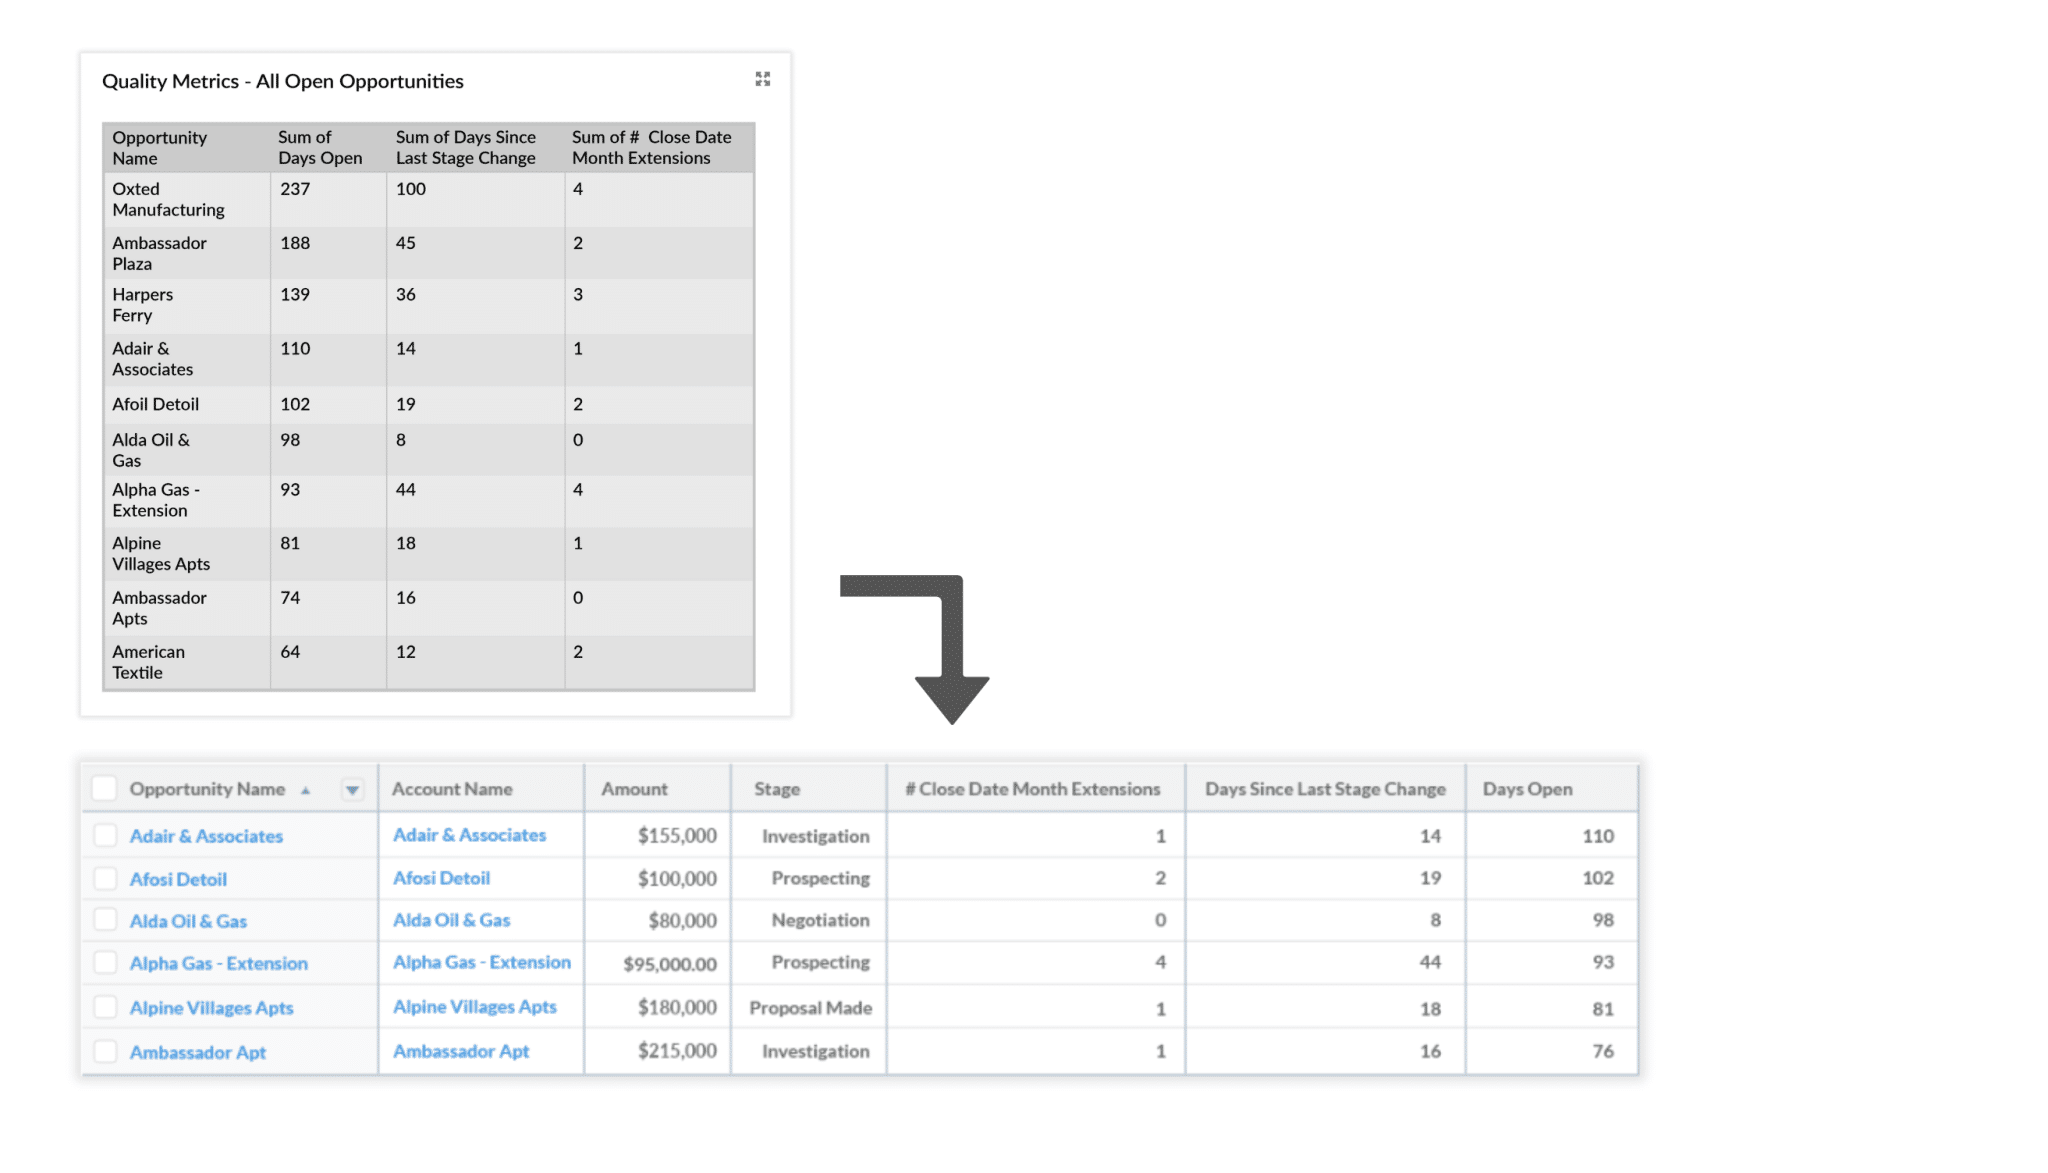Click the Ambassador Apt opportunity name
2048x1173 pixels.
(x=197, y=1051)
